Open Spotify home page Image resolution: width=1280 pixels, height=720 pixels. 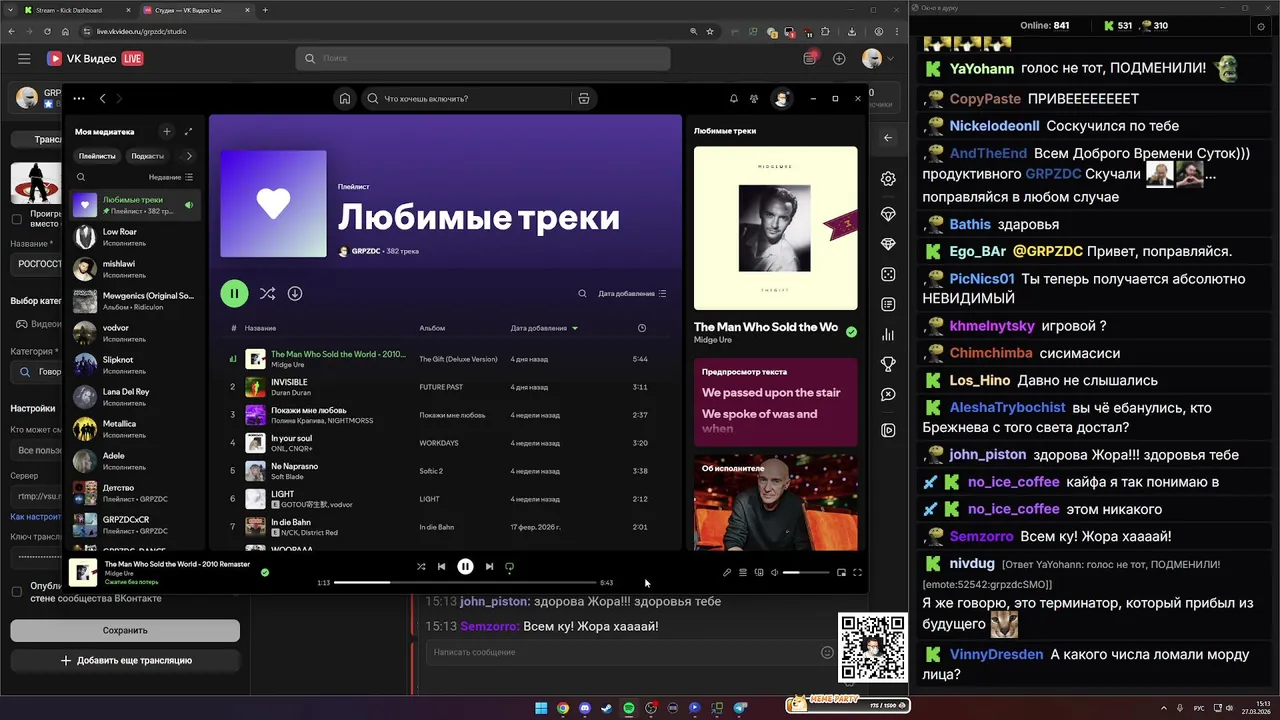coord(345,98)
